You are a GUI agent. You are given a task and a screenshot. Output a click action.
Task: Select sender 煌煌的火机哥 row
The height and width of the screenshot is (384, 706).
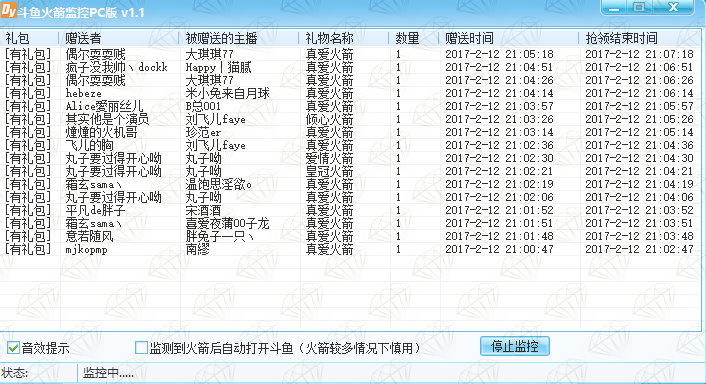coord(350,132)
